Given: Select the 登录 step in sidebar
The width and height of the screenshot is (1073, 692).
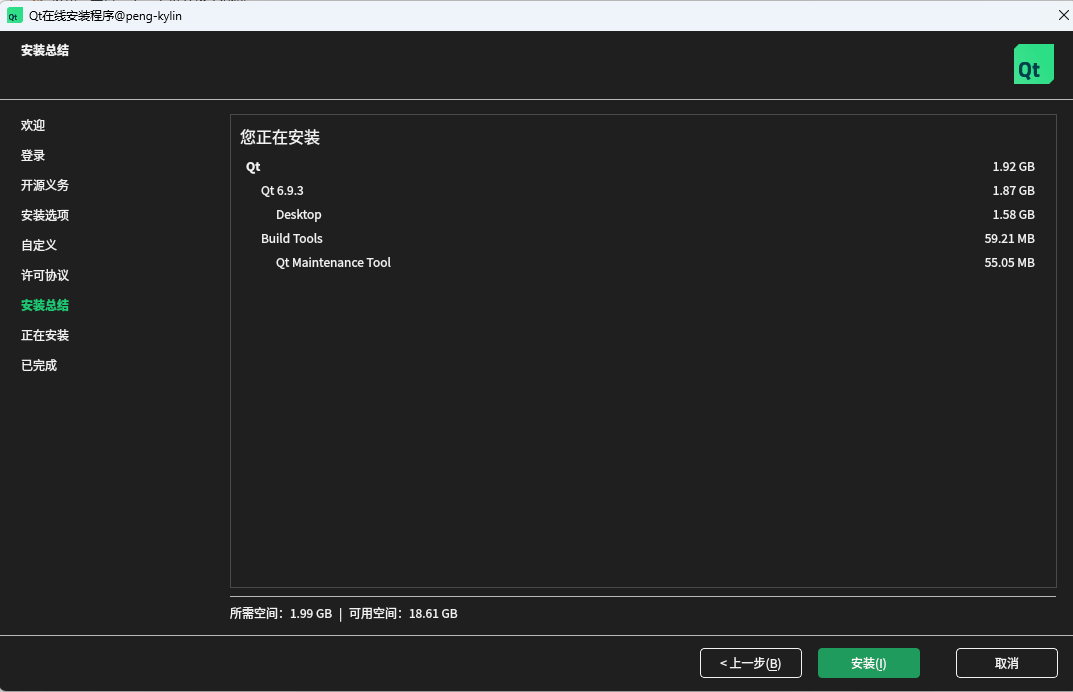Looking at the screenshot, I should tap(33, 155).
